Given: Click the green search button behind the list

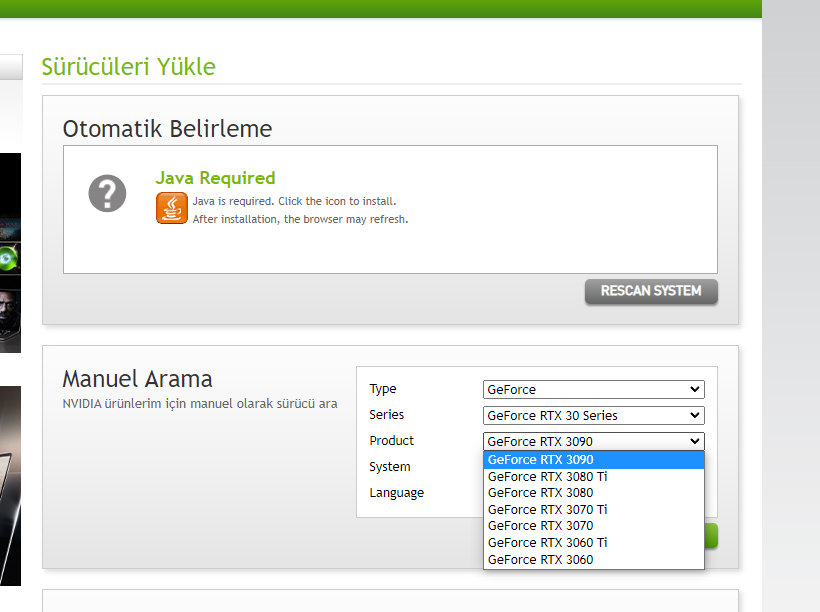Looking at the screenshot, I should (x=711, y=536).
